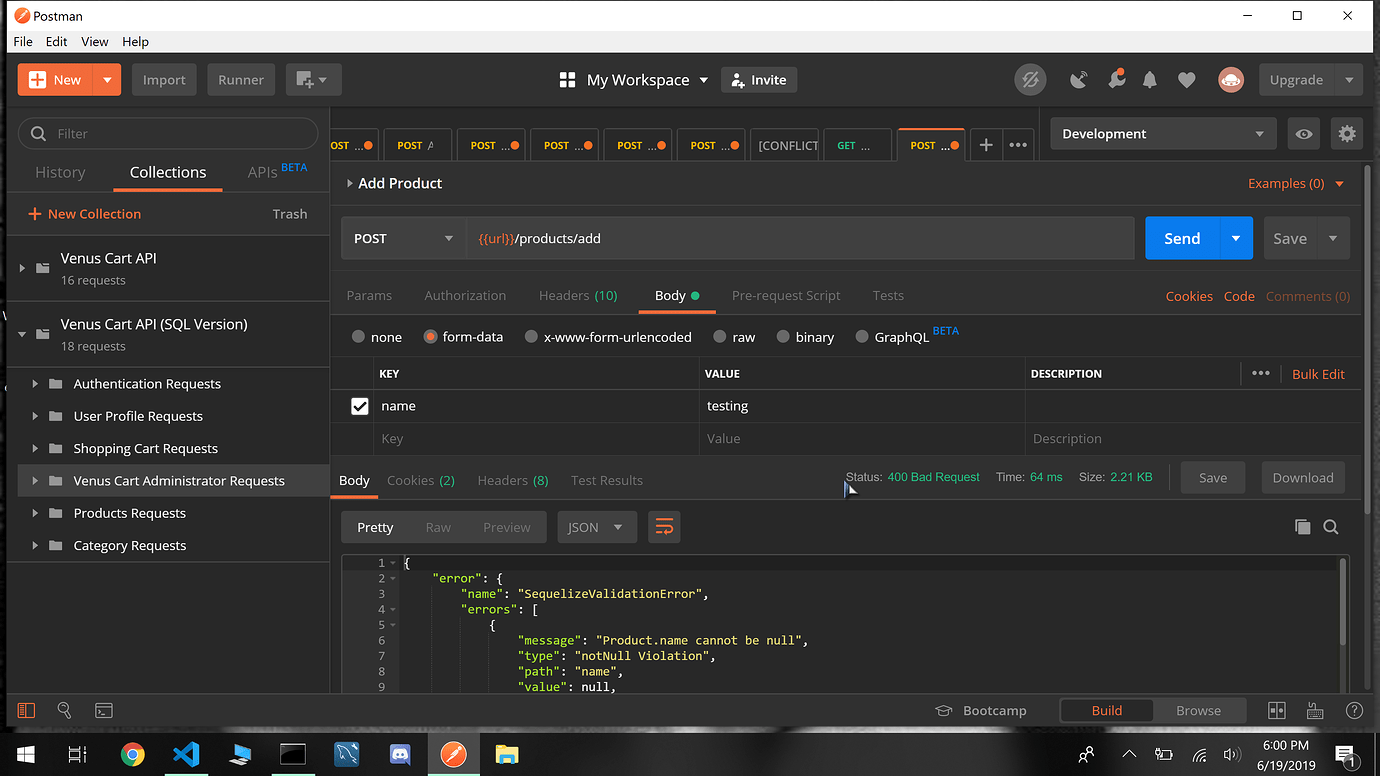Open the Development environment dropdown
The image size is (1380, 776).
(1161, 134)
